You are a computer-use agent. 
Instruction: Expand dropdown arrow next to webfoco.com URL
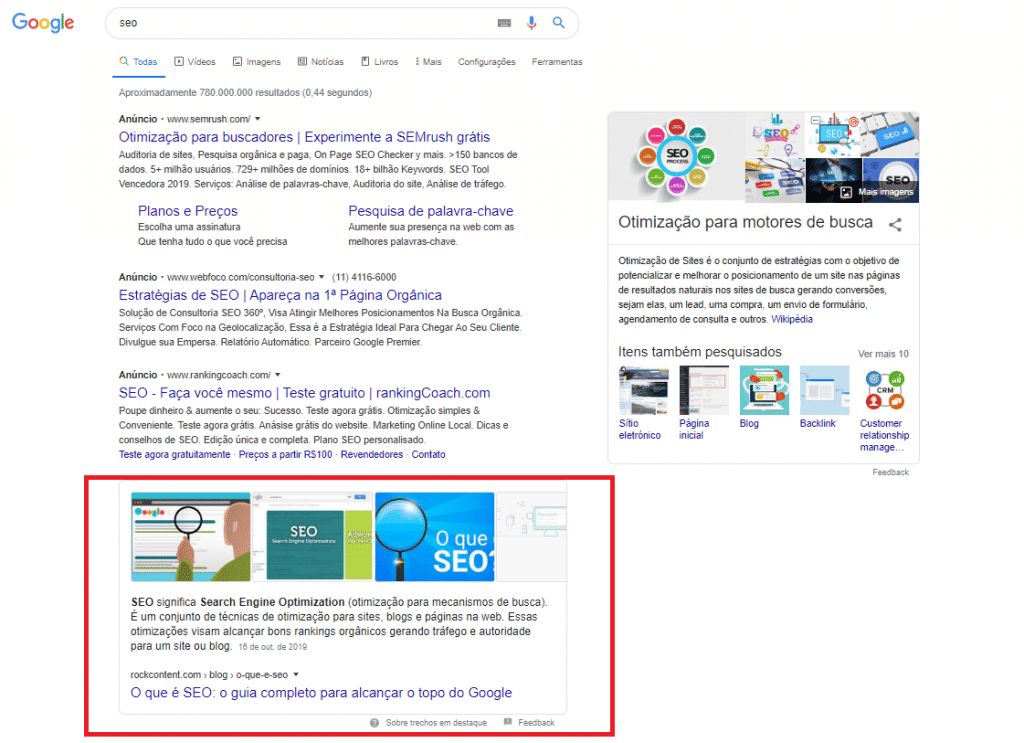click(321, 277)
